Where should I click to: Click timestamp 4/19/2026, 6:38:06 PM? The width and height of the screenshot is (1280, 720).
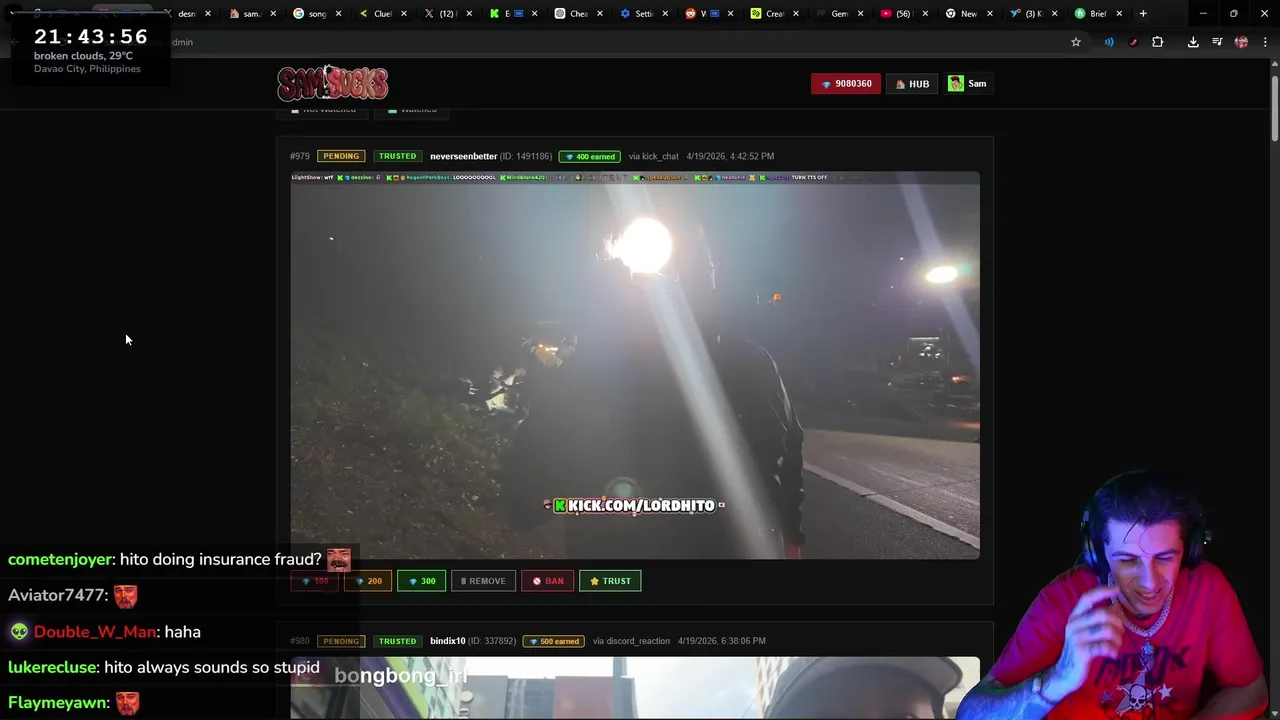[722, 641]
